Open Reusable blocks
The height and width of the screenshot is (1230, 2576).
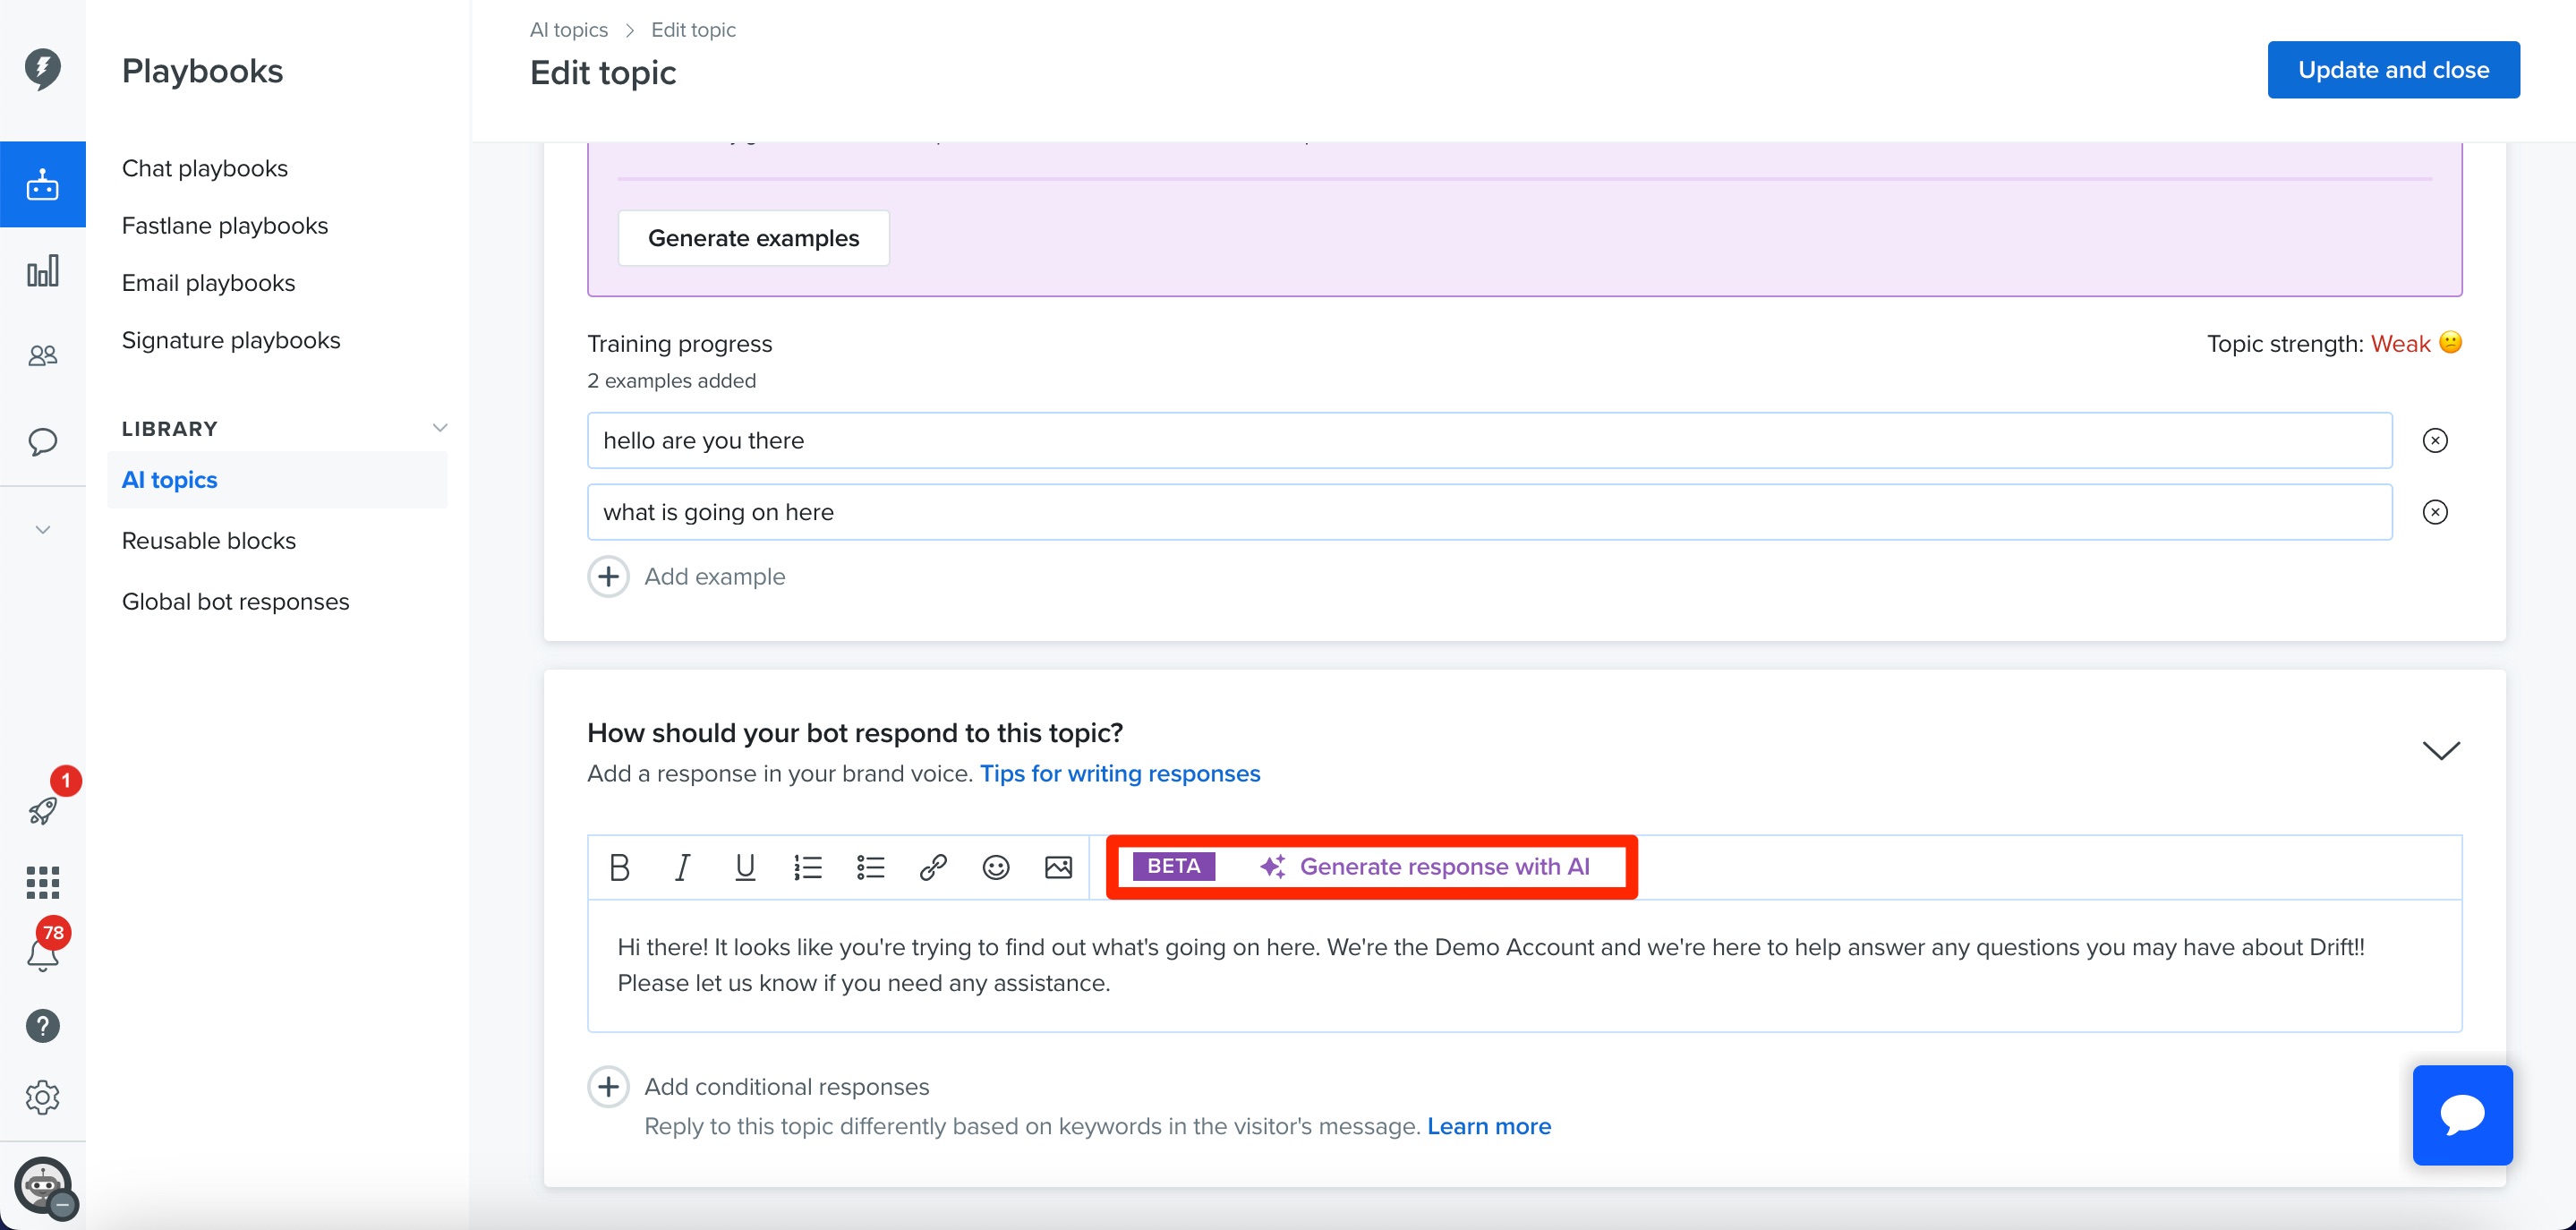pyautogui.click(x=208, y=541)
